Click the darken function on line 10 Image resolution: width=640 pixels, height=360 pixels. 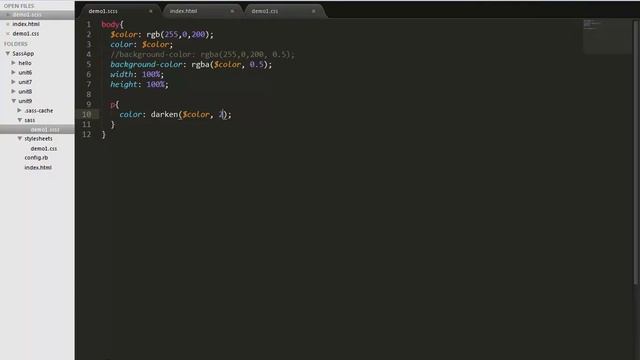(x=164, y=114)
